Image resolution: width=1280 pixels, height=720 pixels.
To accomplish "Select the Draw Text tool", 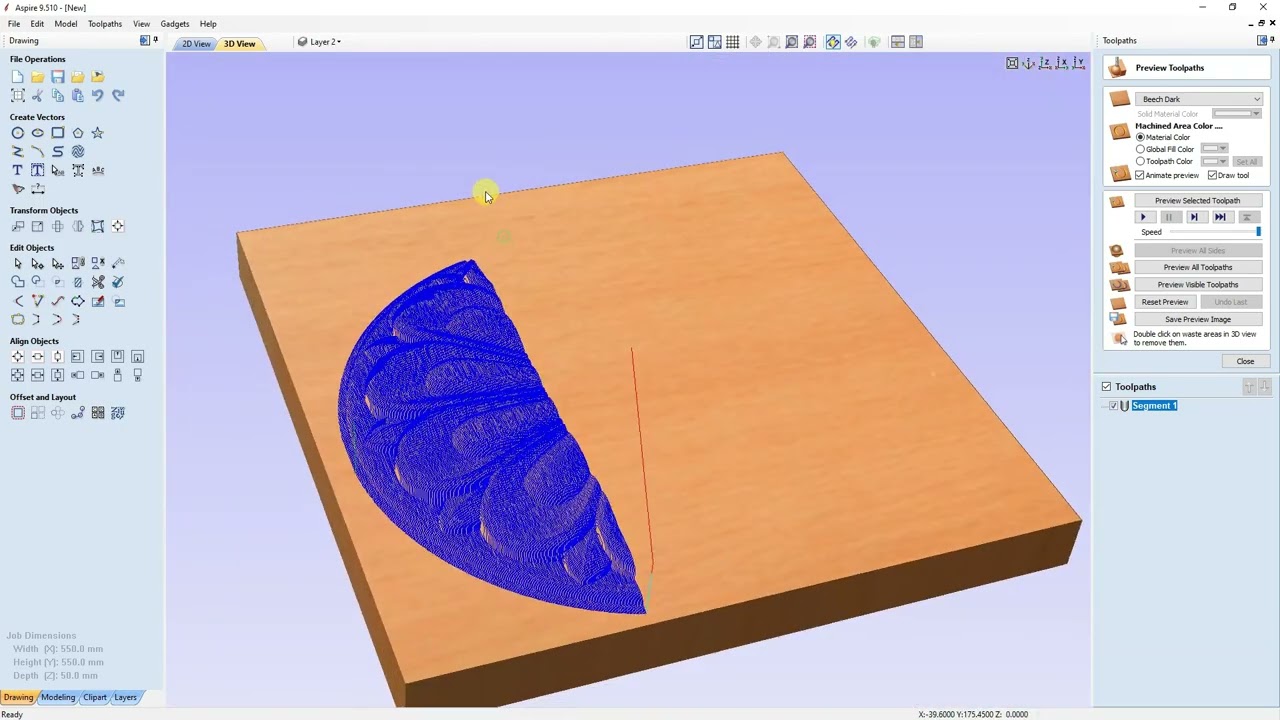I will (17, 170).
